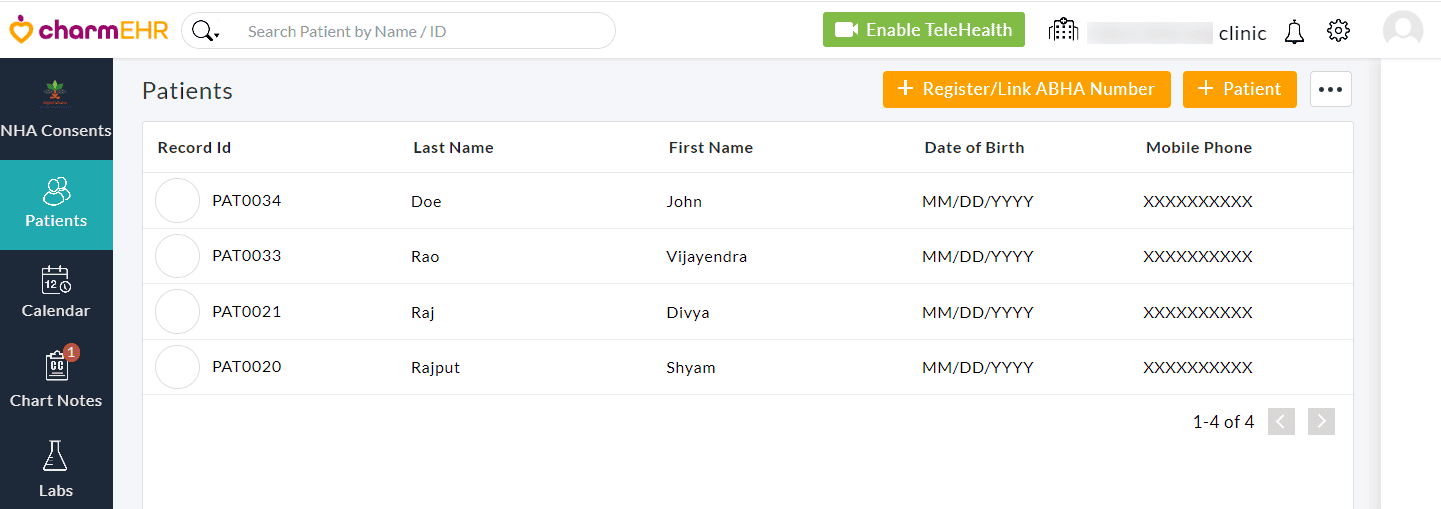This screenshot has height=509, width=1441.
Task: Click the Patients page heading
Action: coord(187,91)
